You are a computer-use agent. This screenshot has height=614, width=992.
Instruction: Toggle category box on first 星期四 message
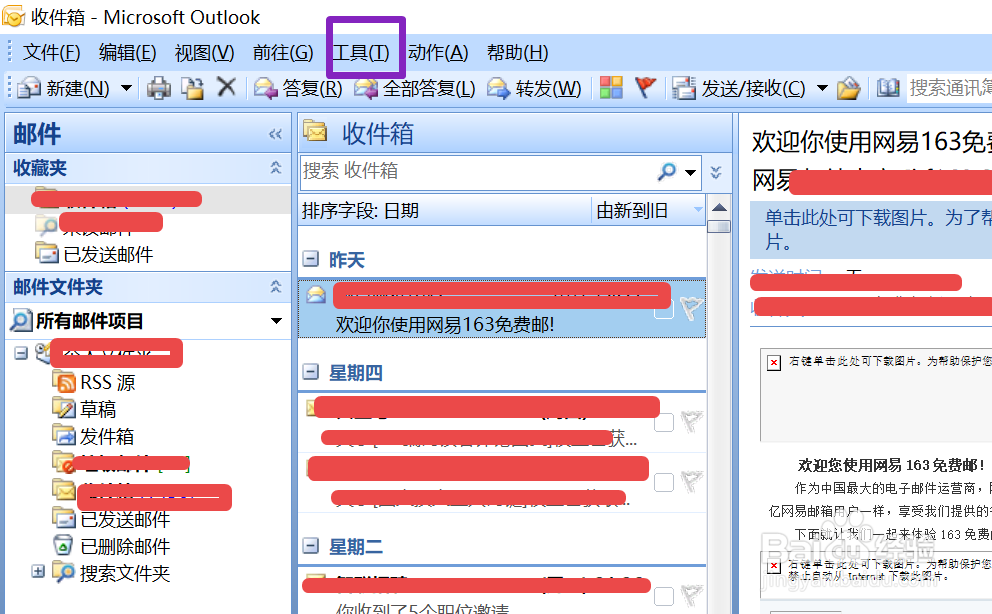[x=664, y=422]
